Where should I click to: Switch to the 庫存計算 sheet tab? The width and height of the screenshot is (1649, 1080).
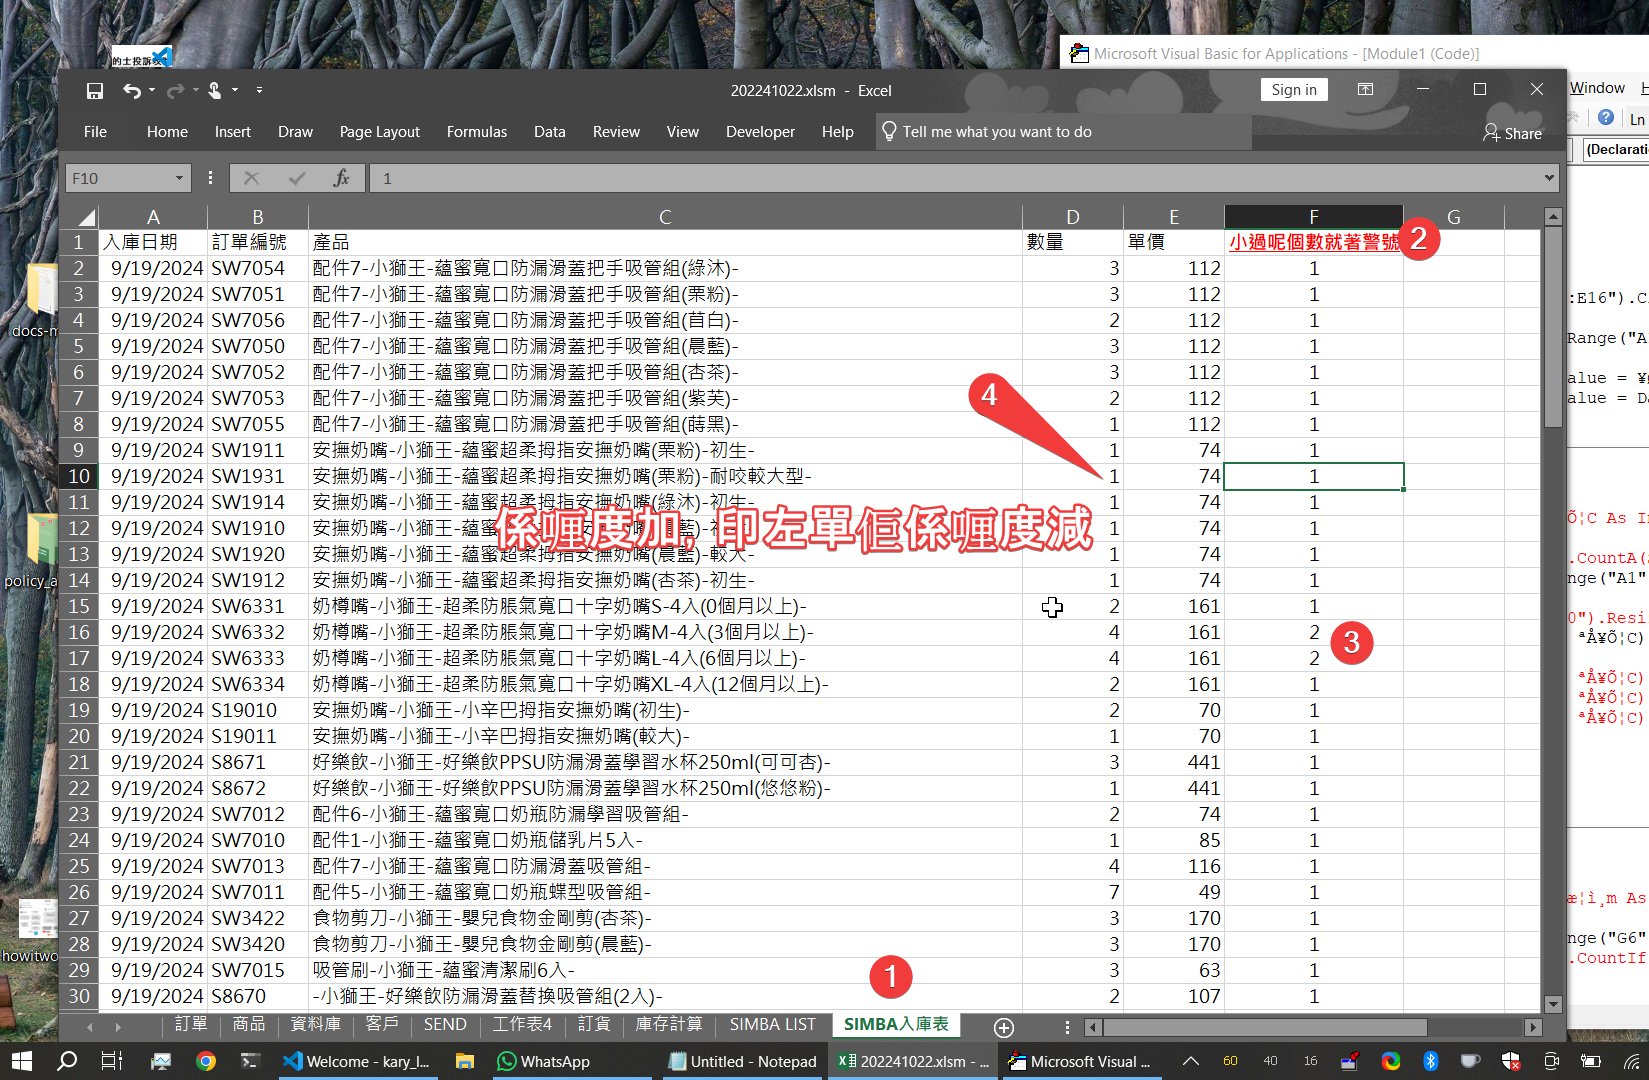[668, 1025]
